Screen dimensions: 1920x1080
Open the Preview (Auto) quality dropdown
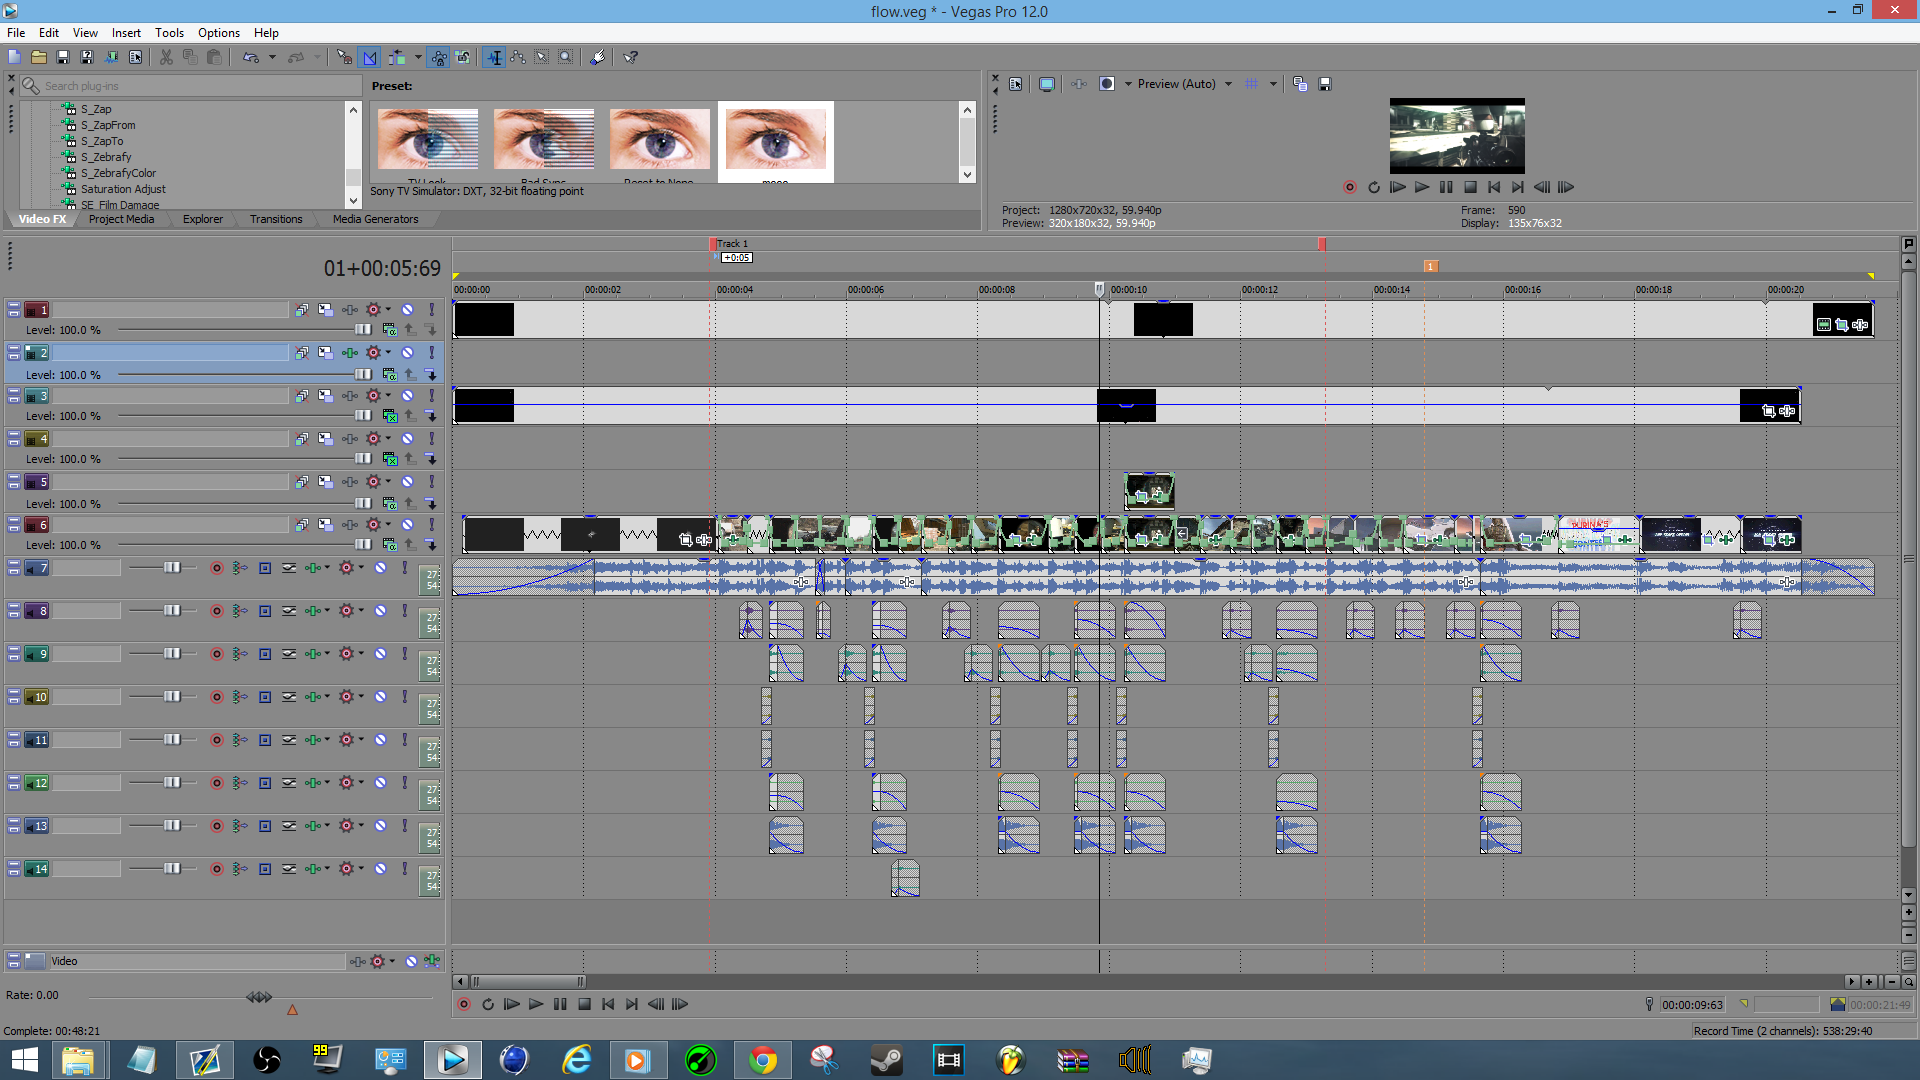click(1228, 84)
